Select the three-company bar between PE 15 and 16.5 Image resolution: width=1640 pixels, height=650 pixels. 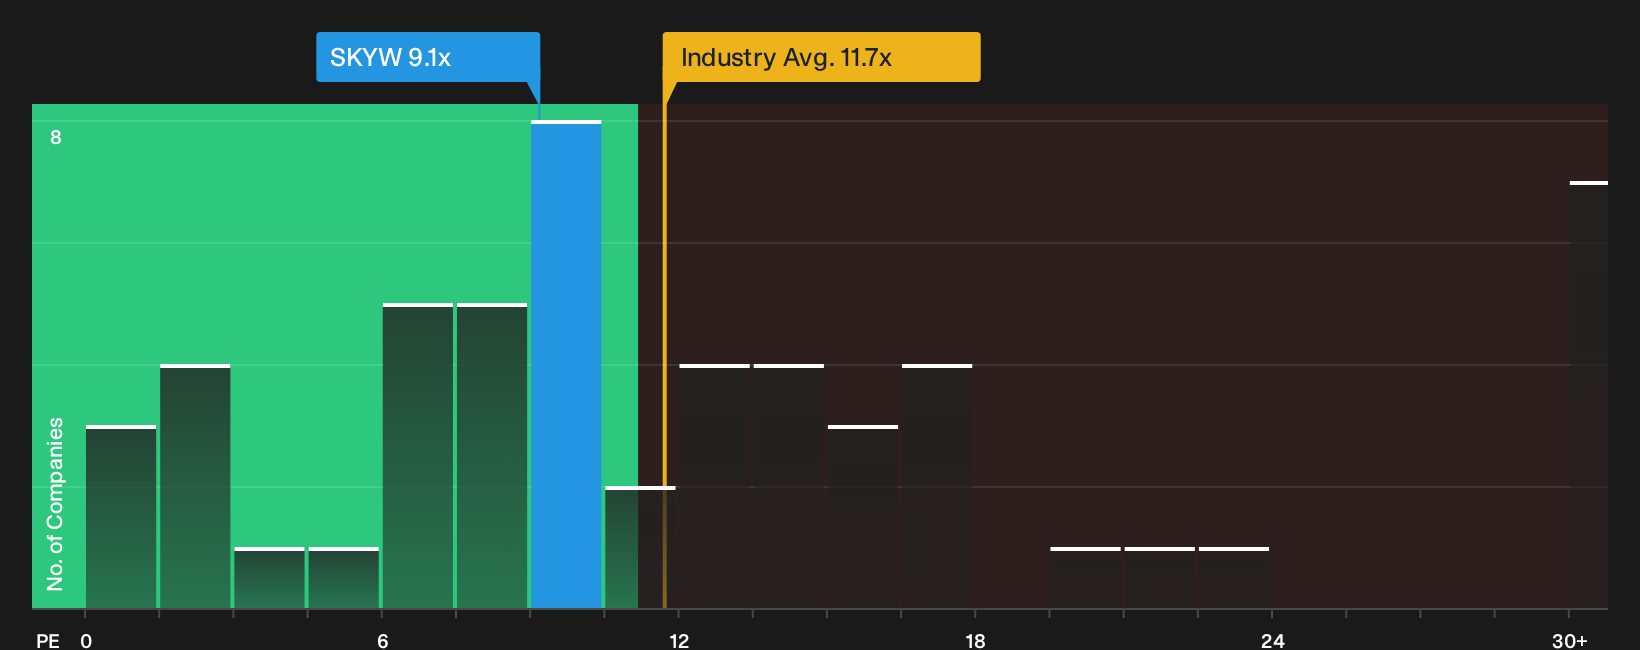pyautogui.click(x=863, y=517)
